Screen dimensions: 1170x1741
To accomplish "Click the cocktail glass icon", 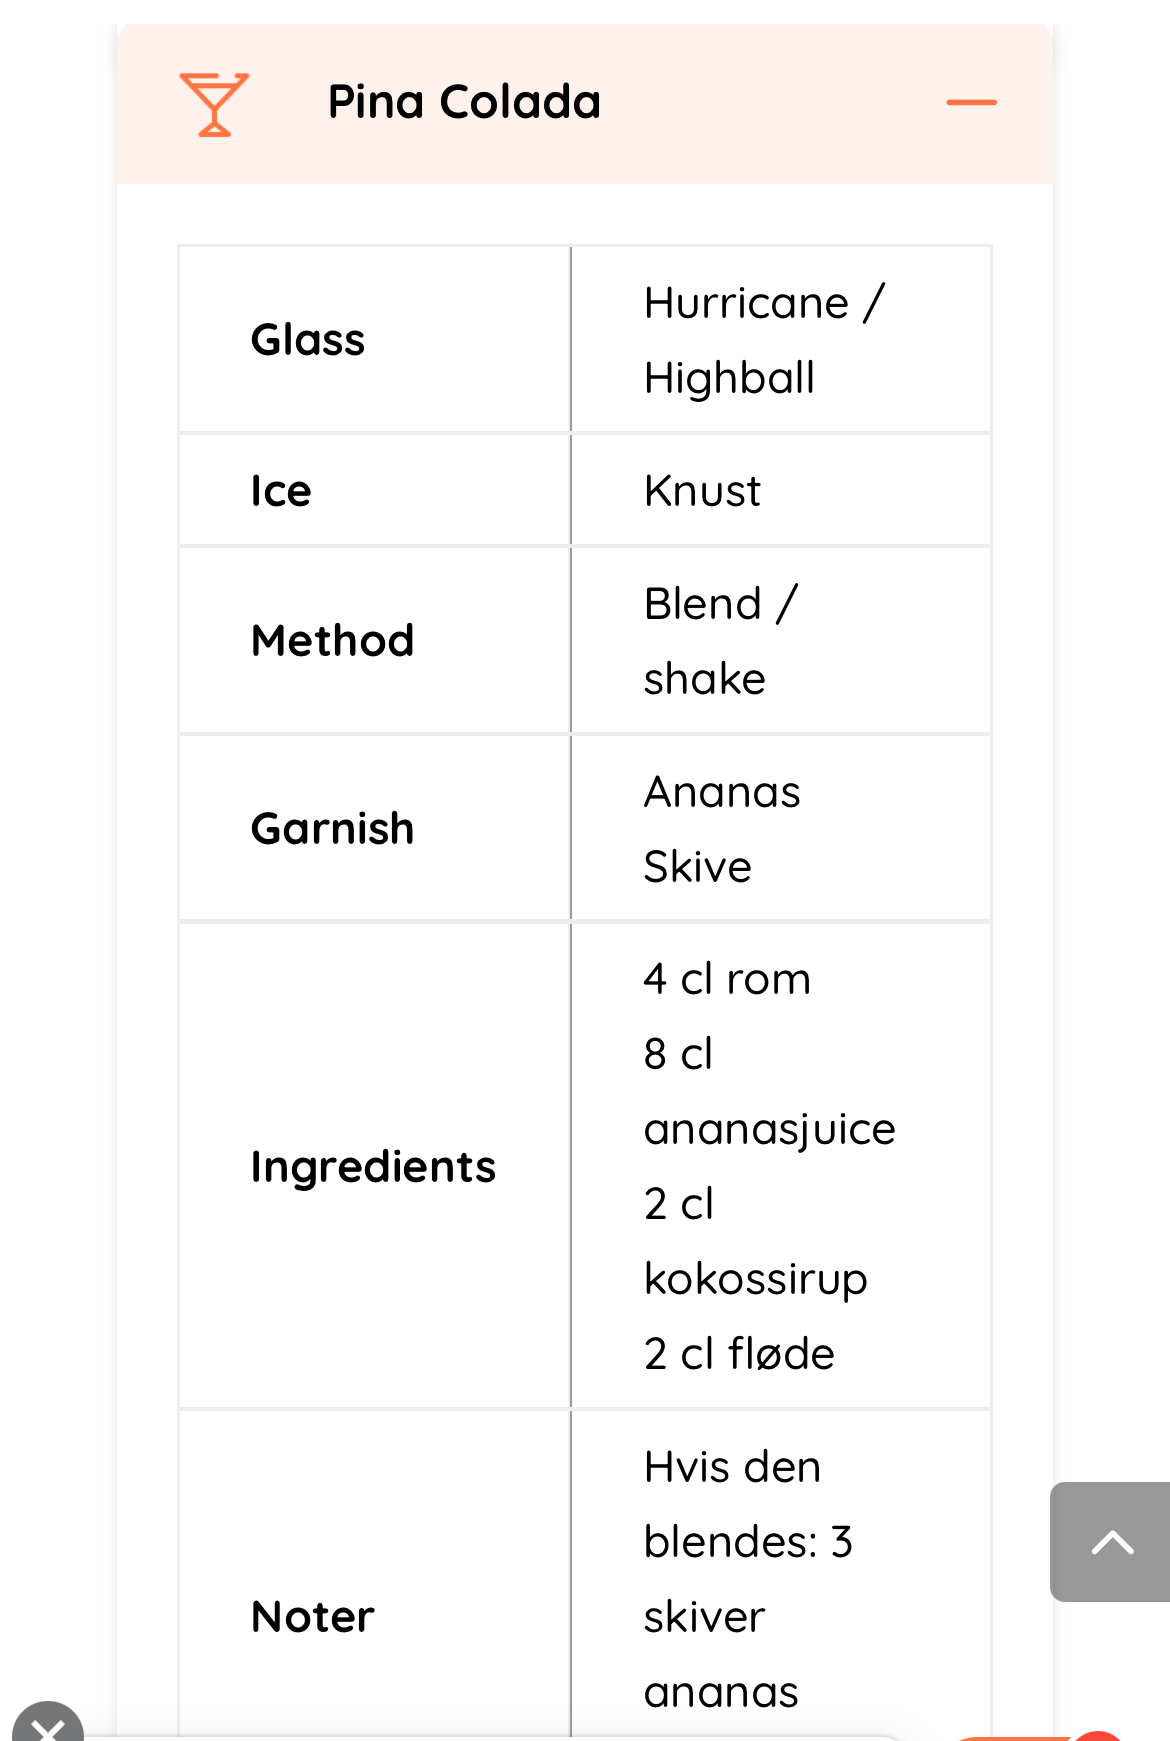I will click(214, 104).
